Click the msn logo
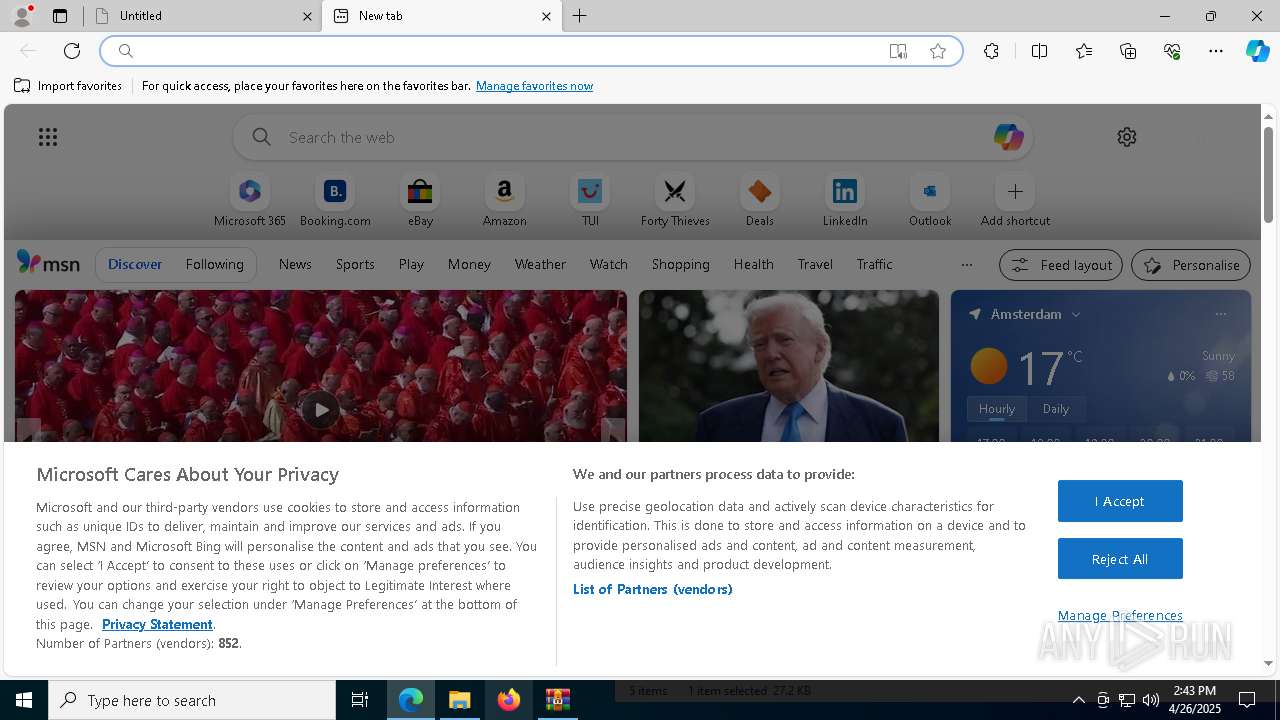Image resolution: width=1280 pixels, height=720 pixels. tap(48, 263)
